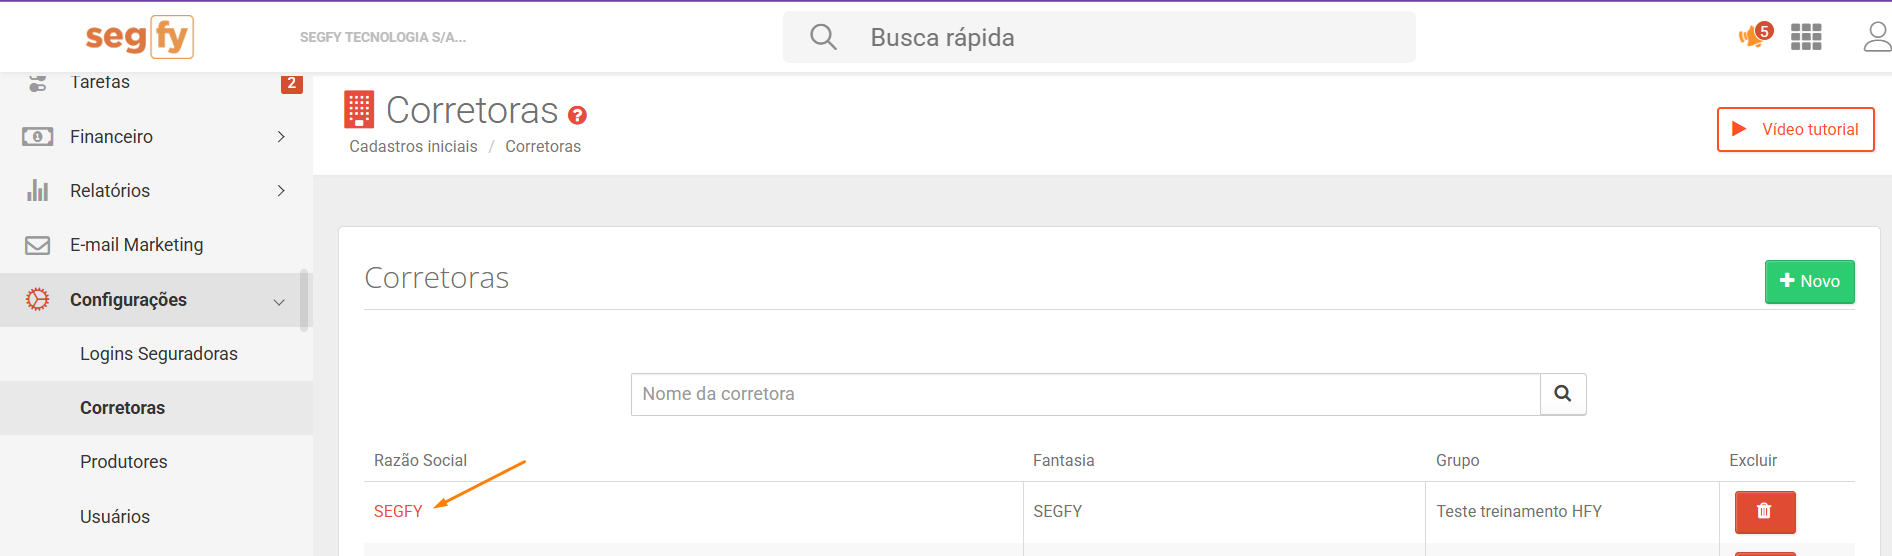Open the Vídeo tutorial button

pyautogui.click(x=1795, y=130)
